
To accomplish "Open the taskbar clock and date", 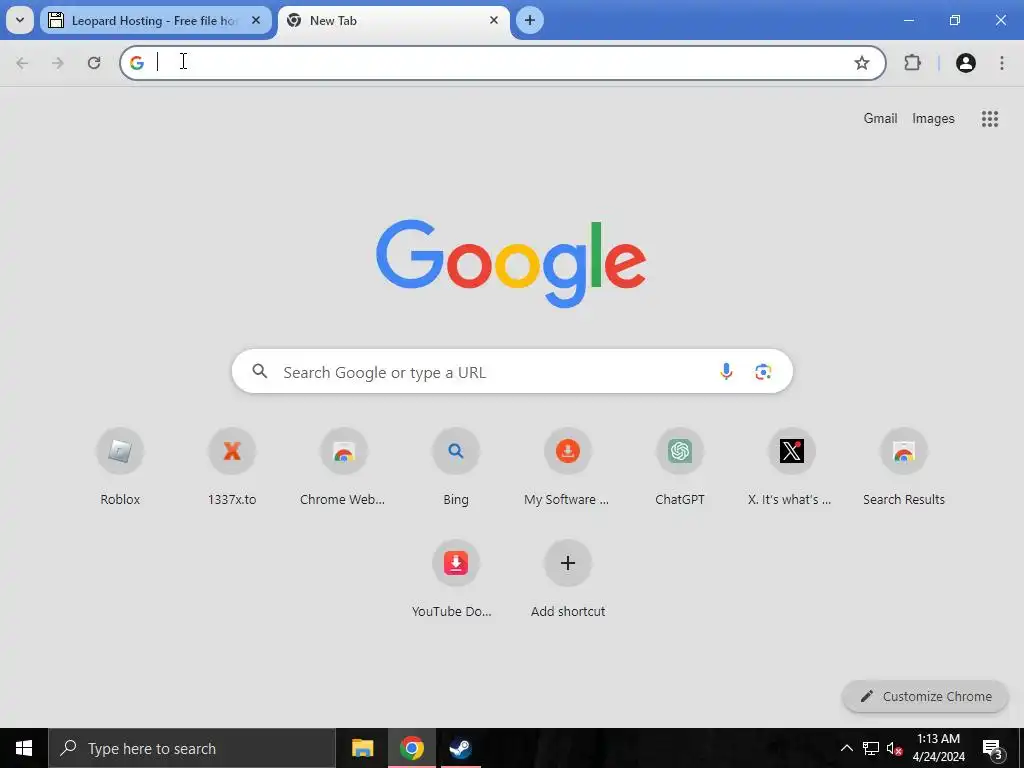I will coord(938,748).
